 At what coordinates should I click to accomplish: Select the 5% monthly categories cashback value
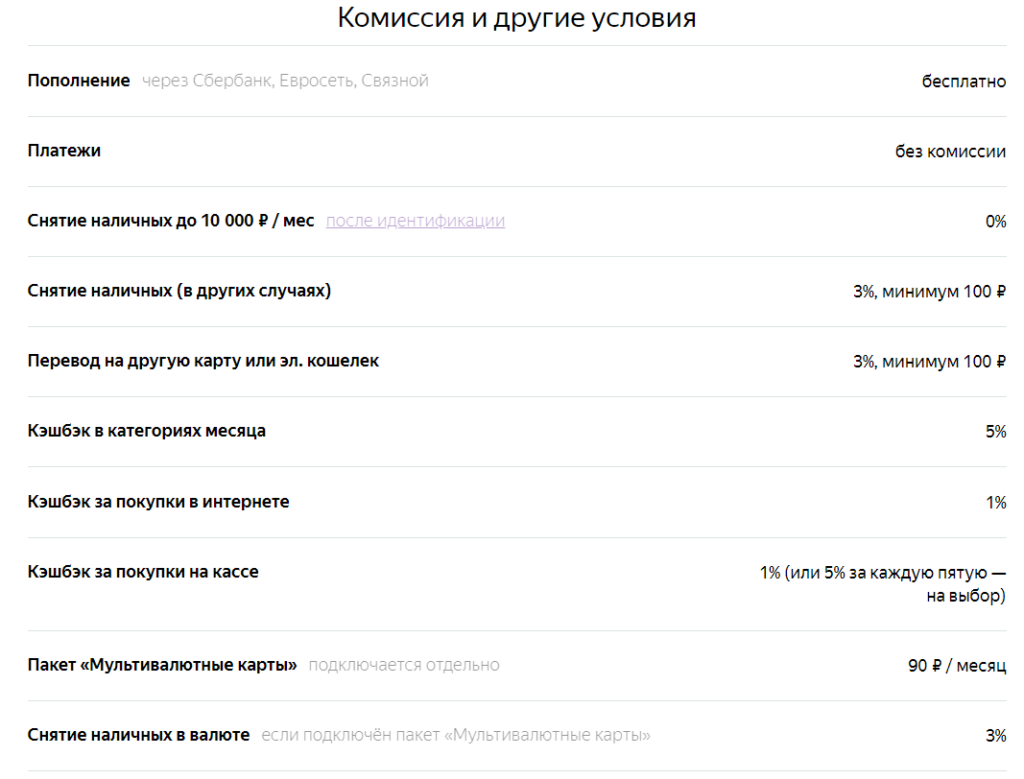pos(995,432)
